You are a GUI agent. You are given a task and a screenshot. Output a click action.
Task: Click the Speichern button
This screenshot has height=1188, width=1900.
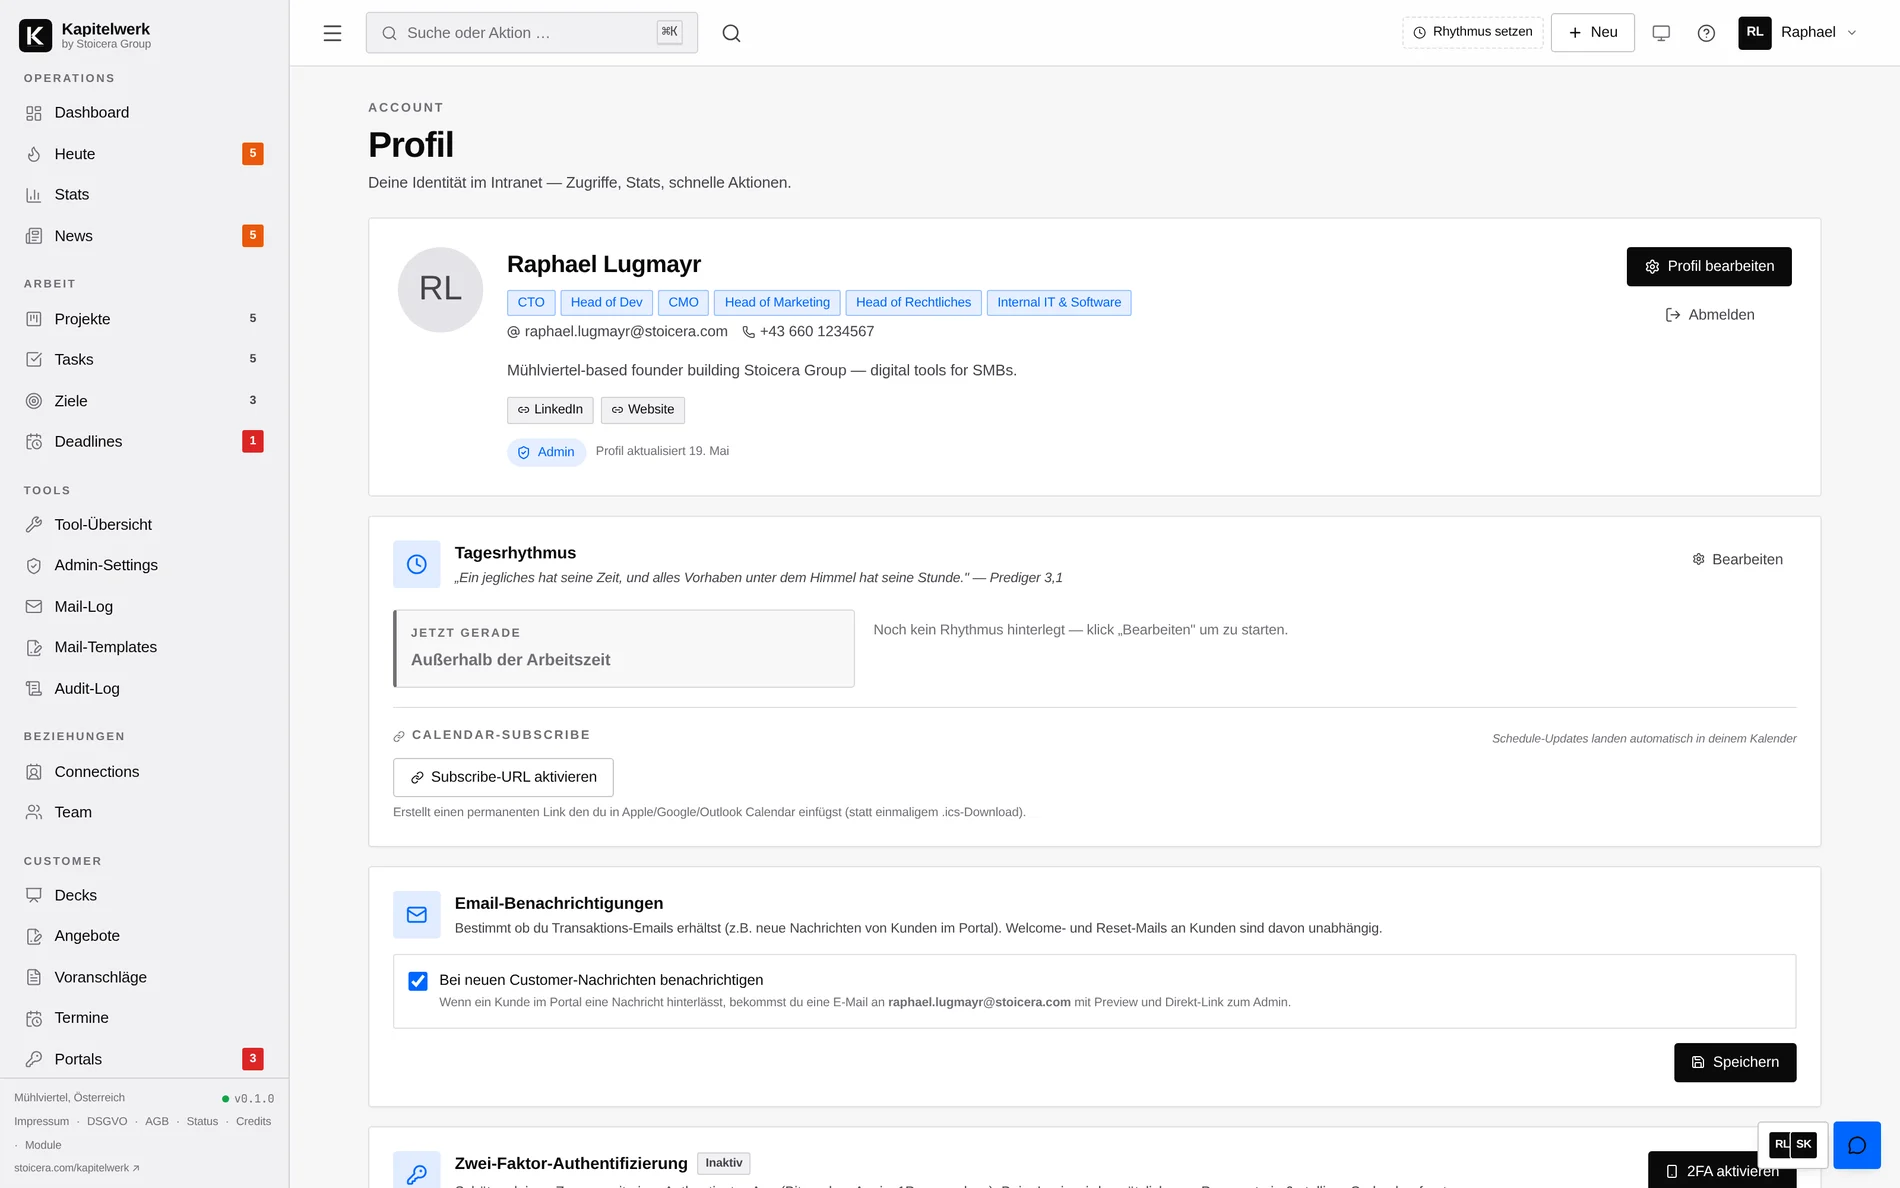[x=1735, y=1062]
